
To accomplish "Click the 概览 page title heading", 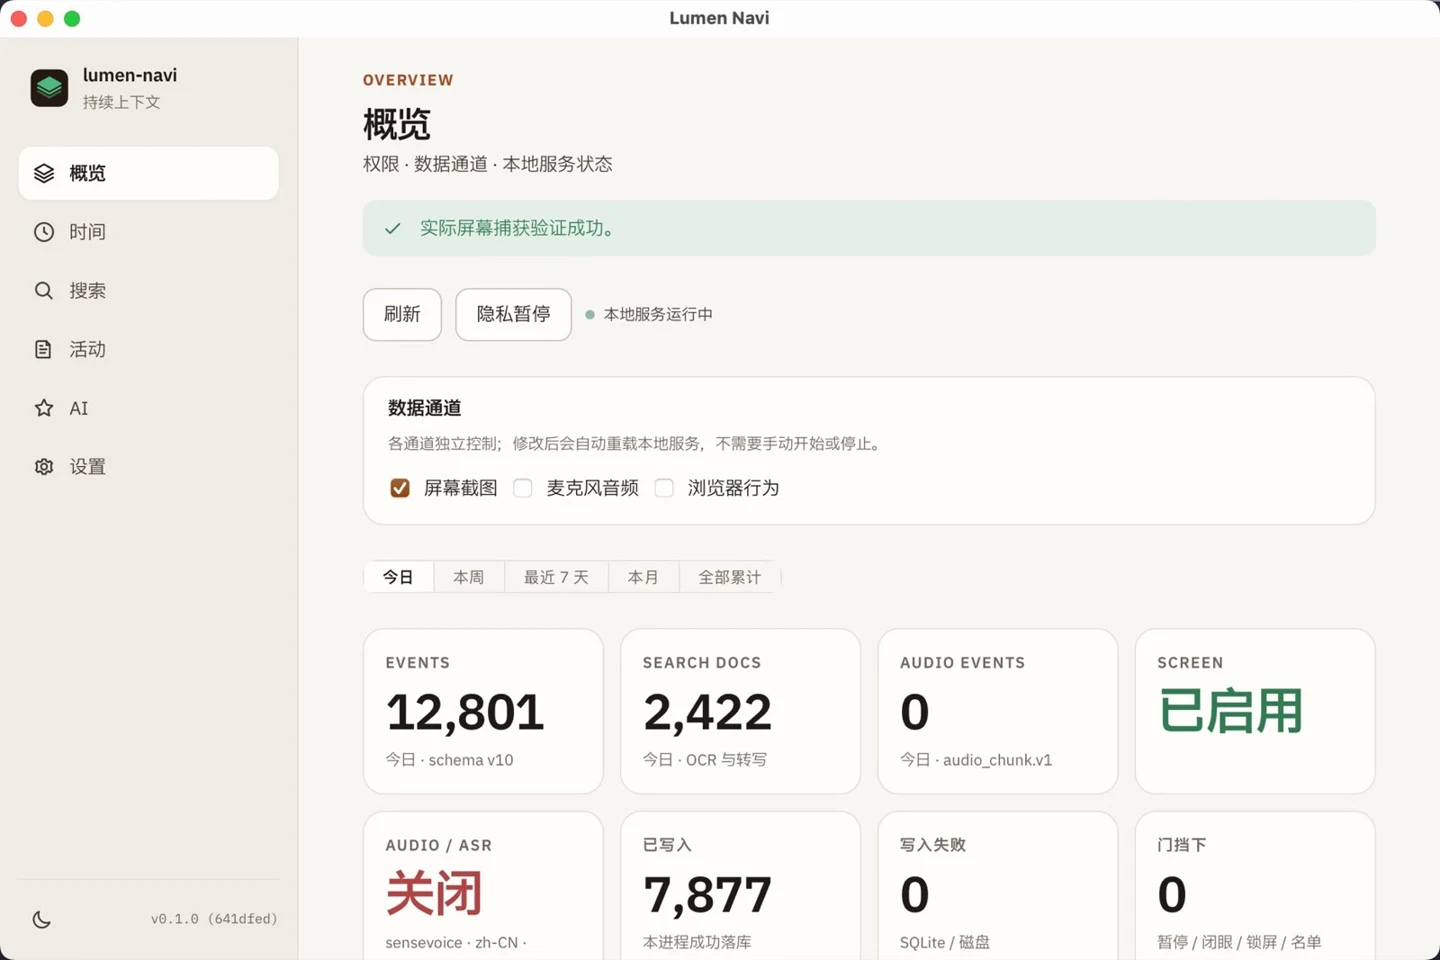I will tap(397, 125).
